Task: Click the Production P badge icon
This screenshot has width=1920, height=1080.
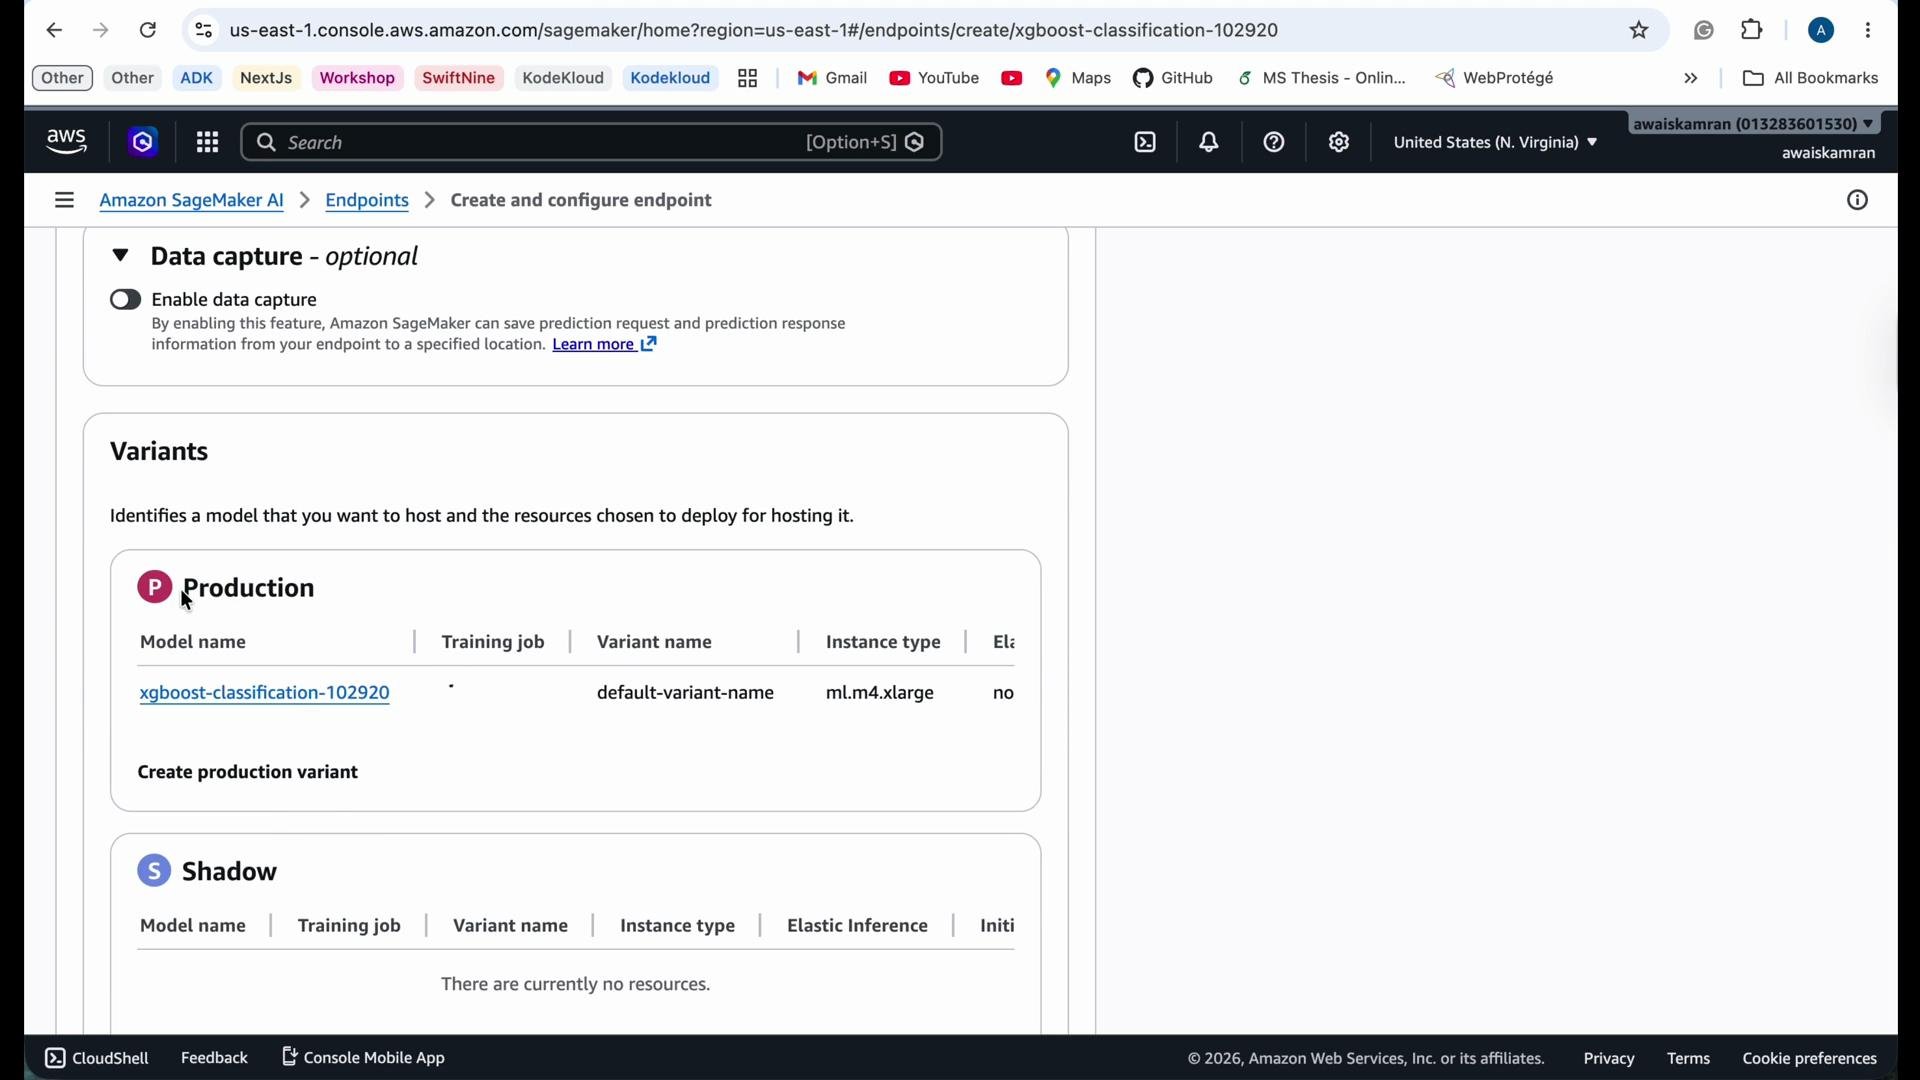Action: click(154, 587)
